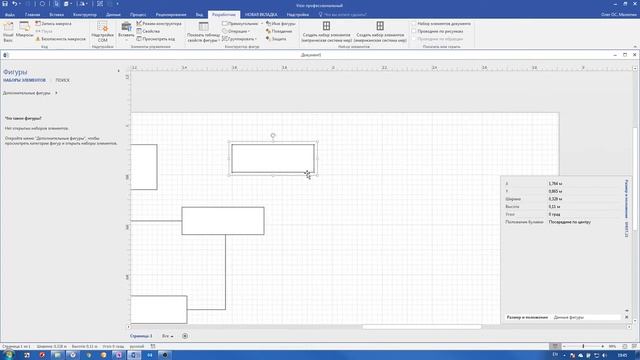Click macro recording icon in status bar
Screen dimensions: 640x360
(x=153, y=346)
